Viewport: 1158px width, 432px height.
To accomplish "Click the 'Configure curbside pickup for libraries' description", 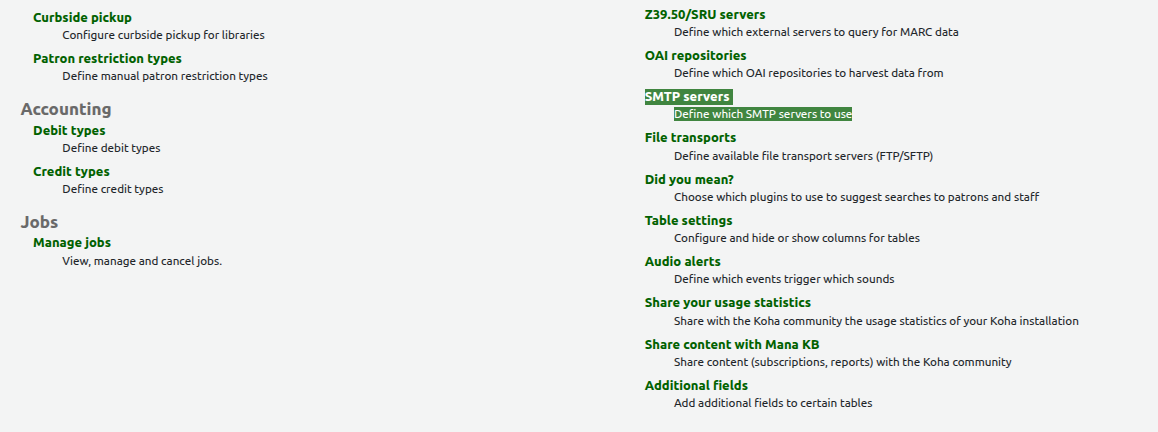I will pos(163,35).
